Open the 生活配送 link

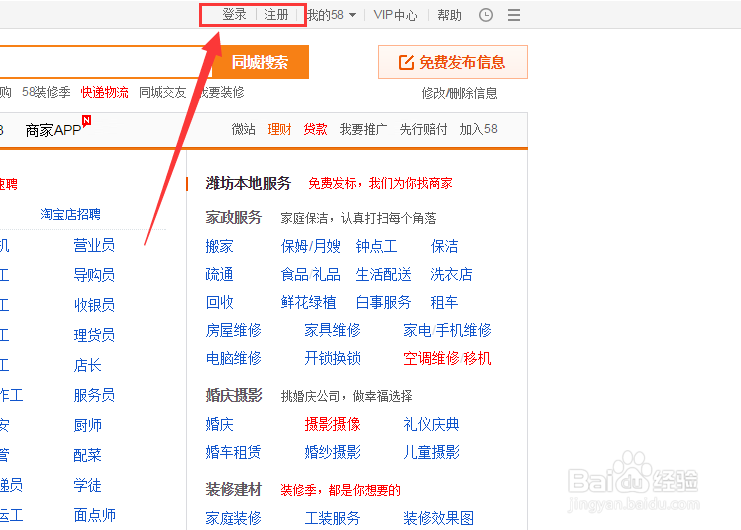click(383, 274)
